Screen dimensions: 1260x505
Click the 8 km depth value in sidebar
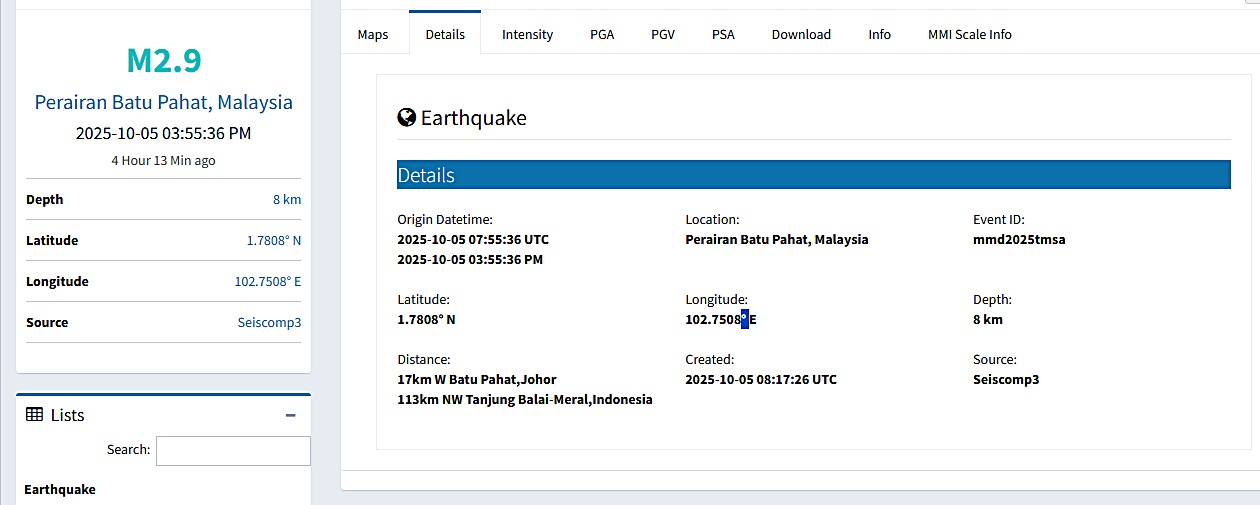tap(287, 200)
